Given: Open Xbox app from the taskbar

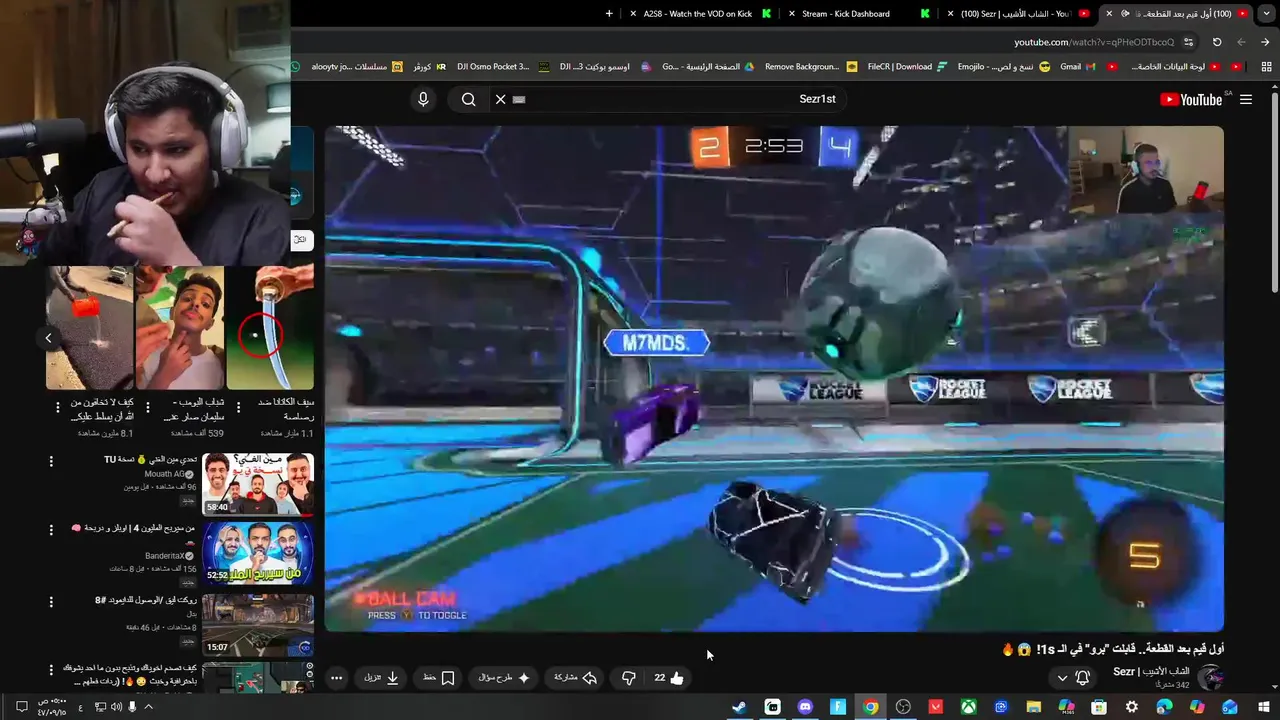Looking at the screenshot, I should 968,707.
